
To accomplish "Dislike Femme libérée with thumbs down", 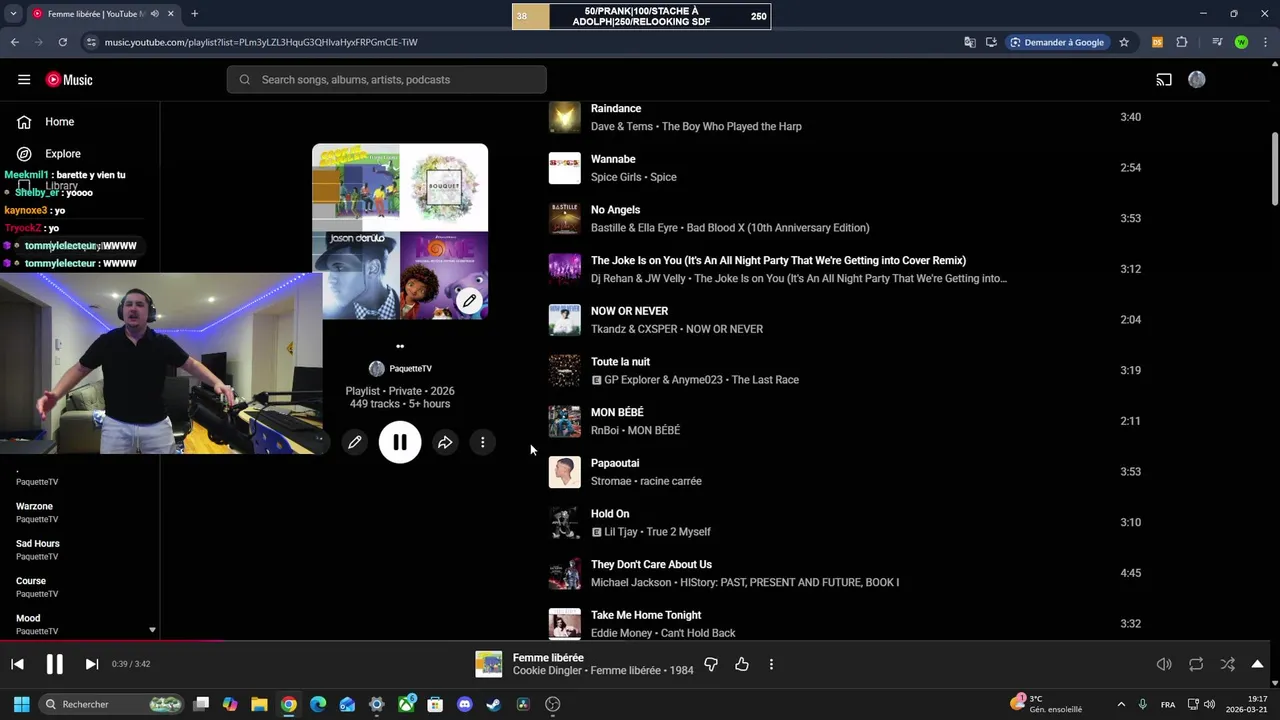I will 711,664.
